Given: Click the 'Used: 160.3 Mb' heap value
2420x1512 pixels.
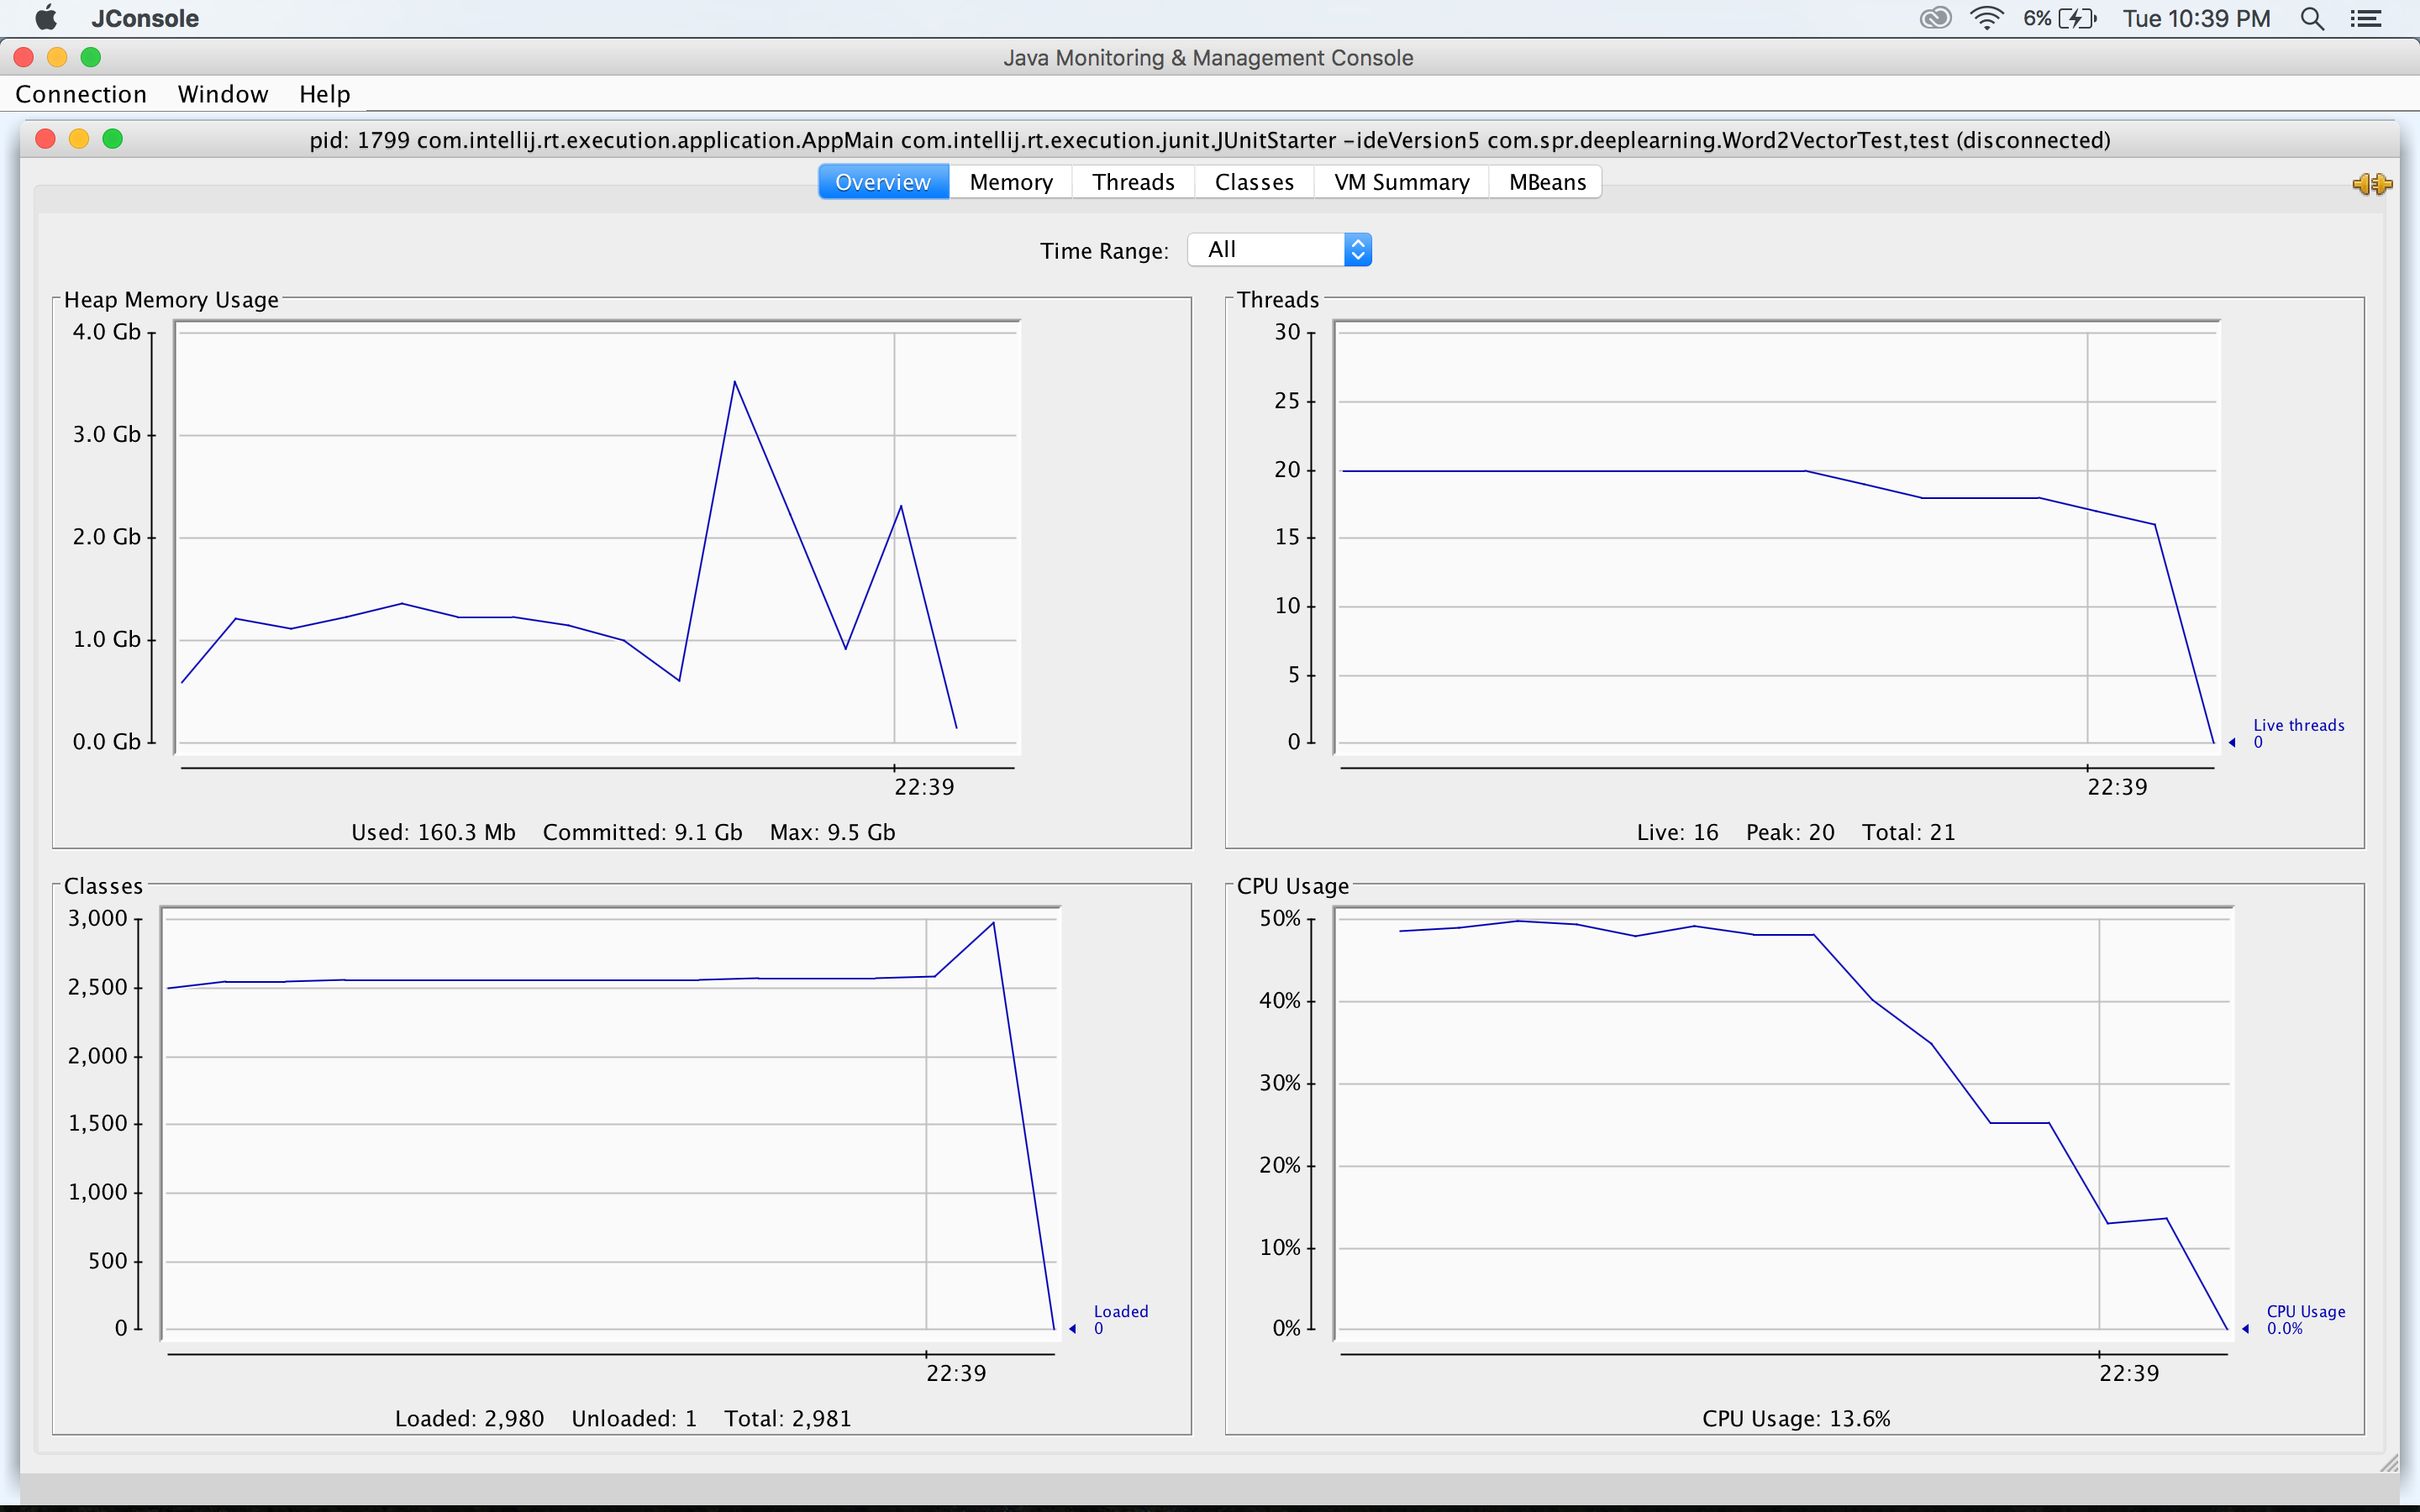Looking at the screenshot, I should 433,832.
